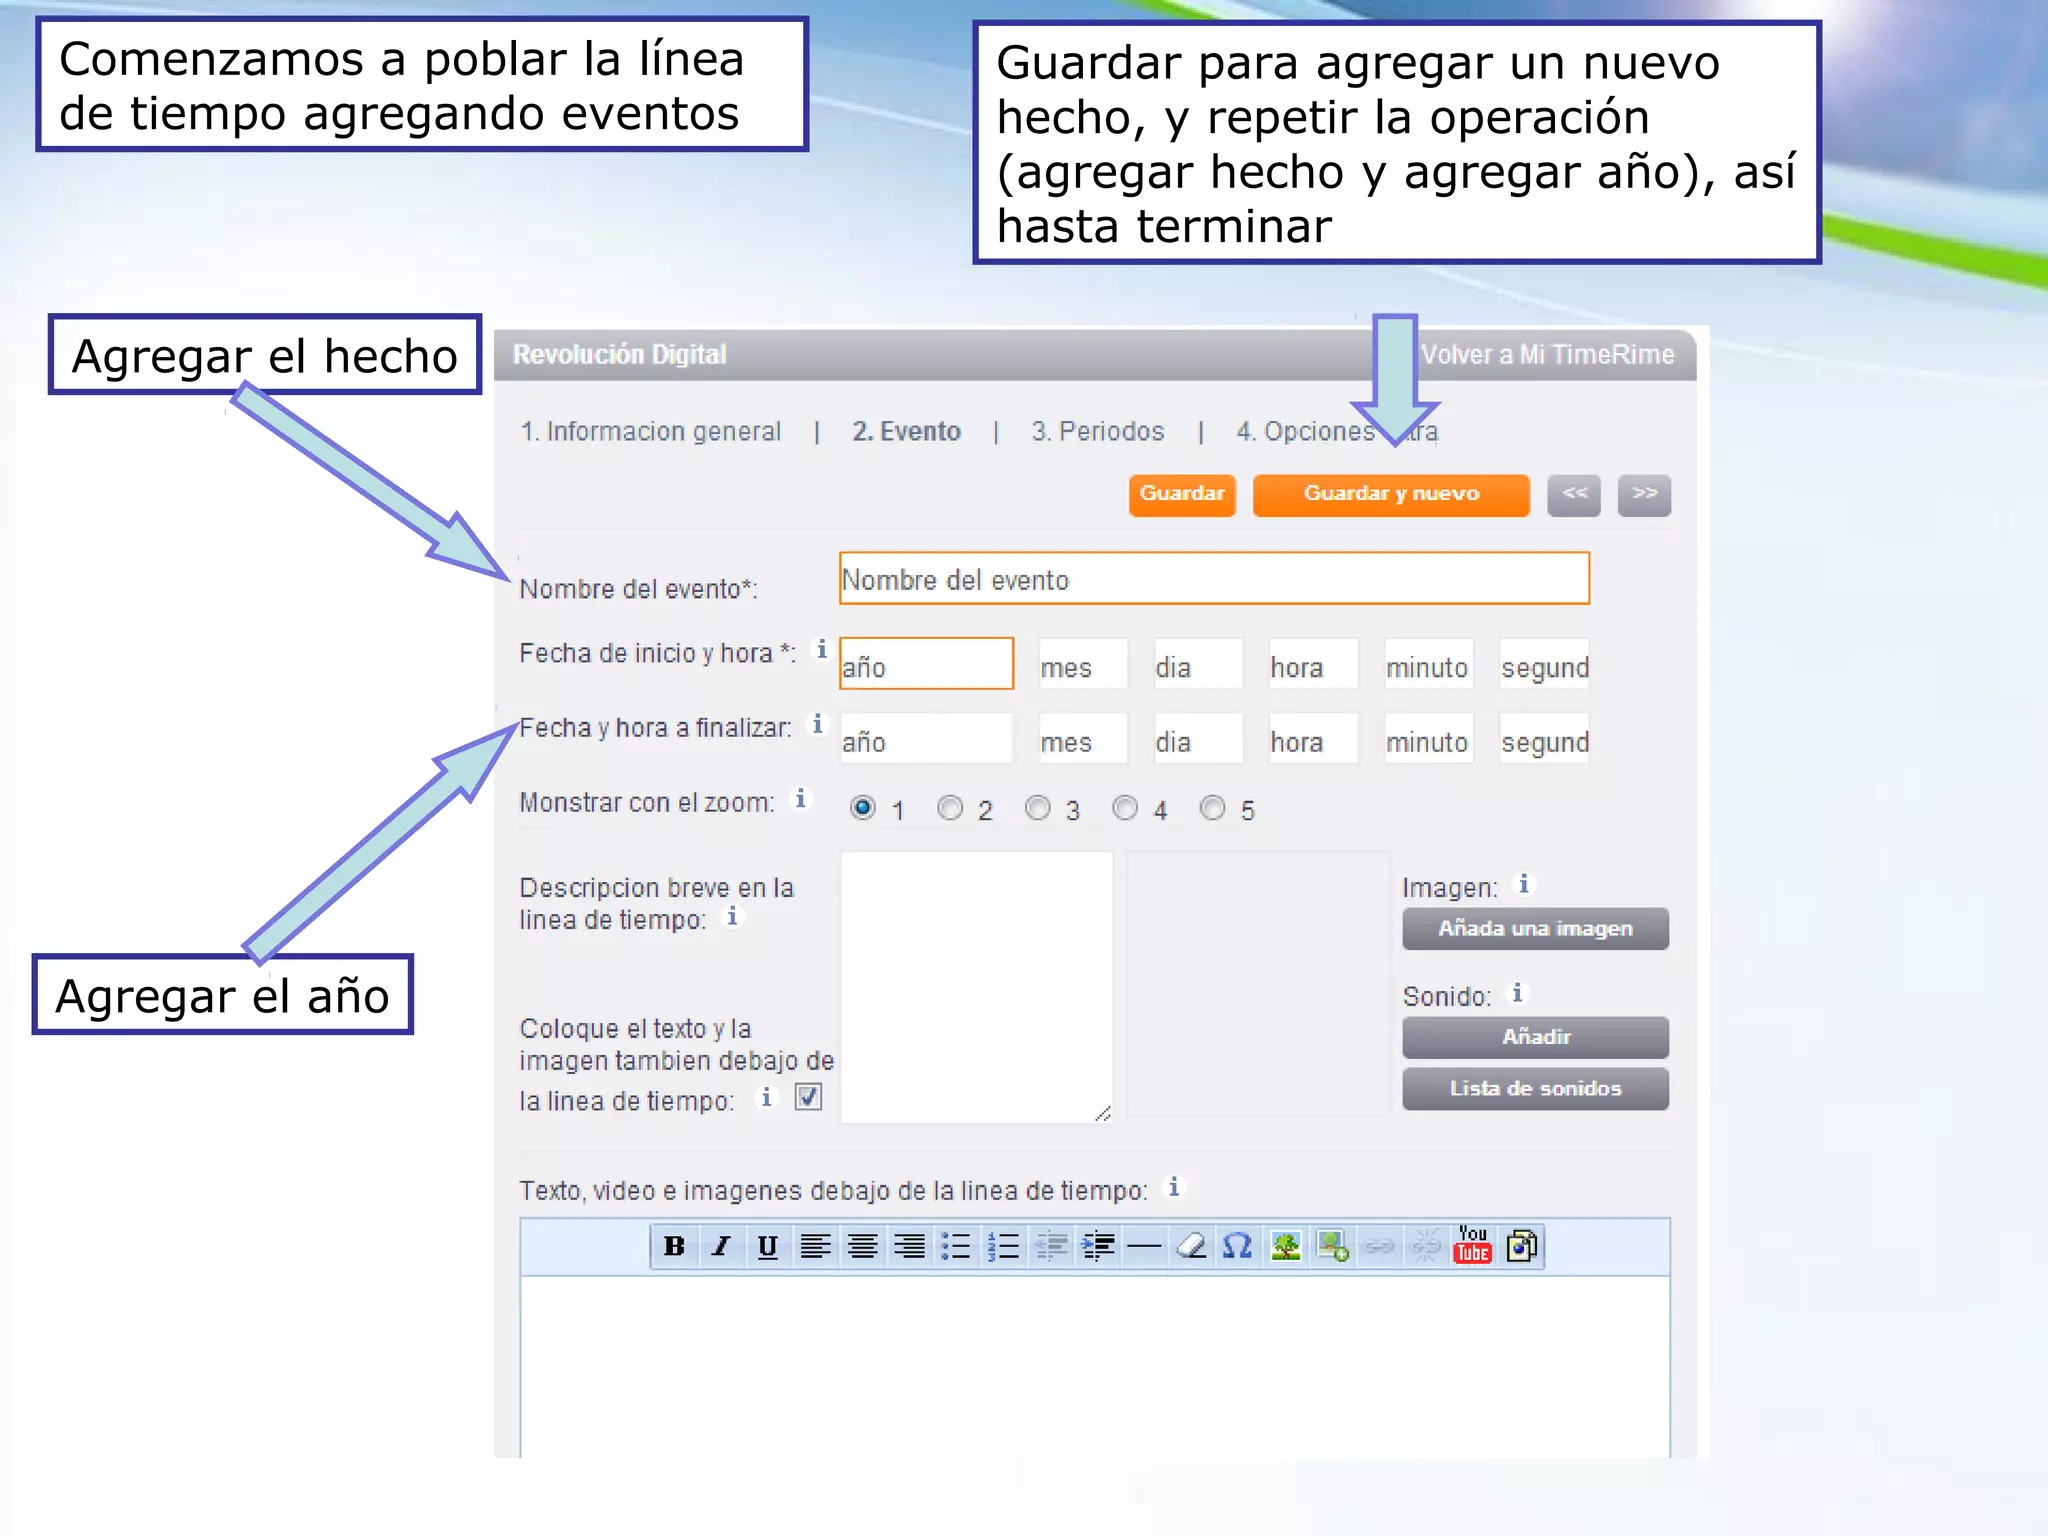2048x1536 pixels.
Task: Select zoom level 4 radio button
Action: 1125,808
